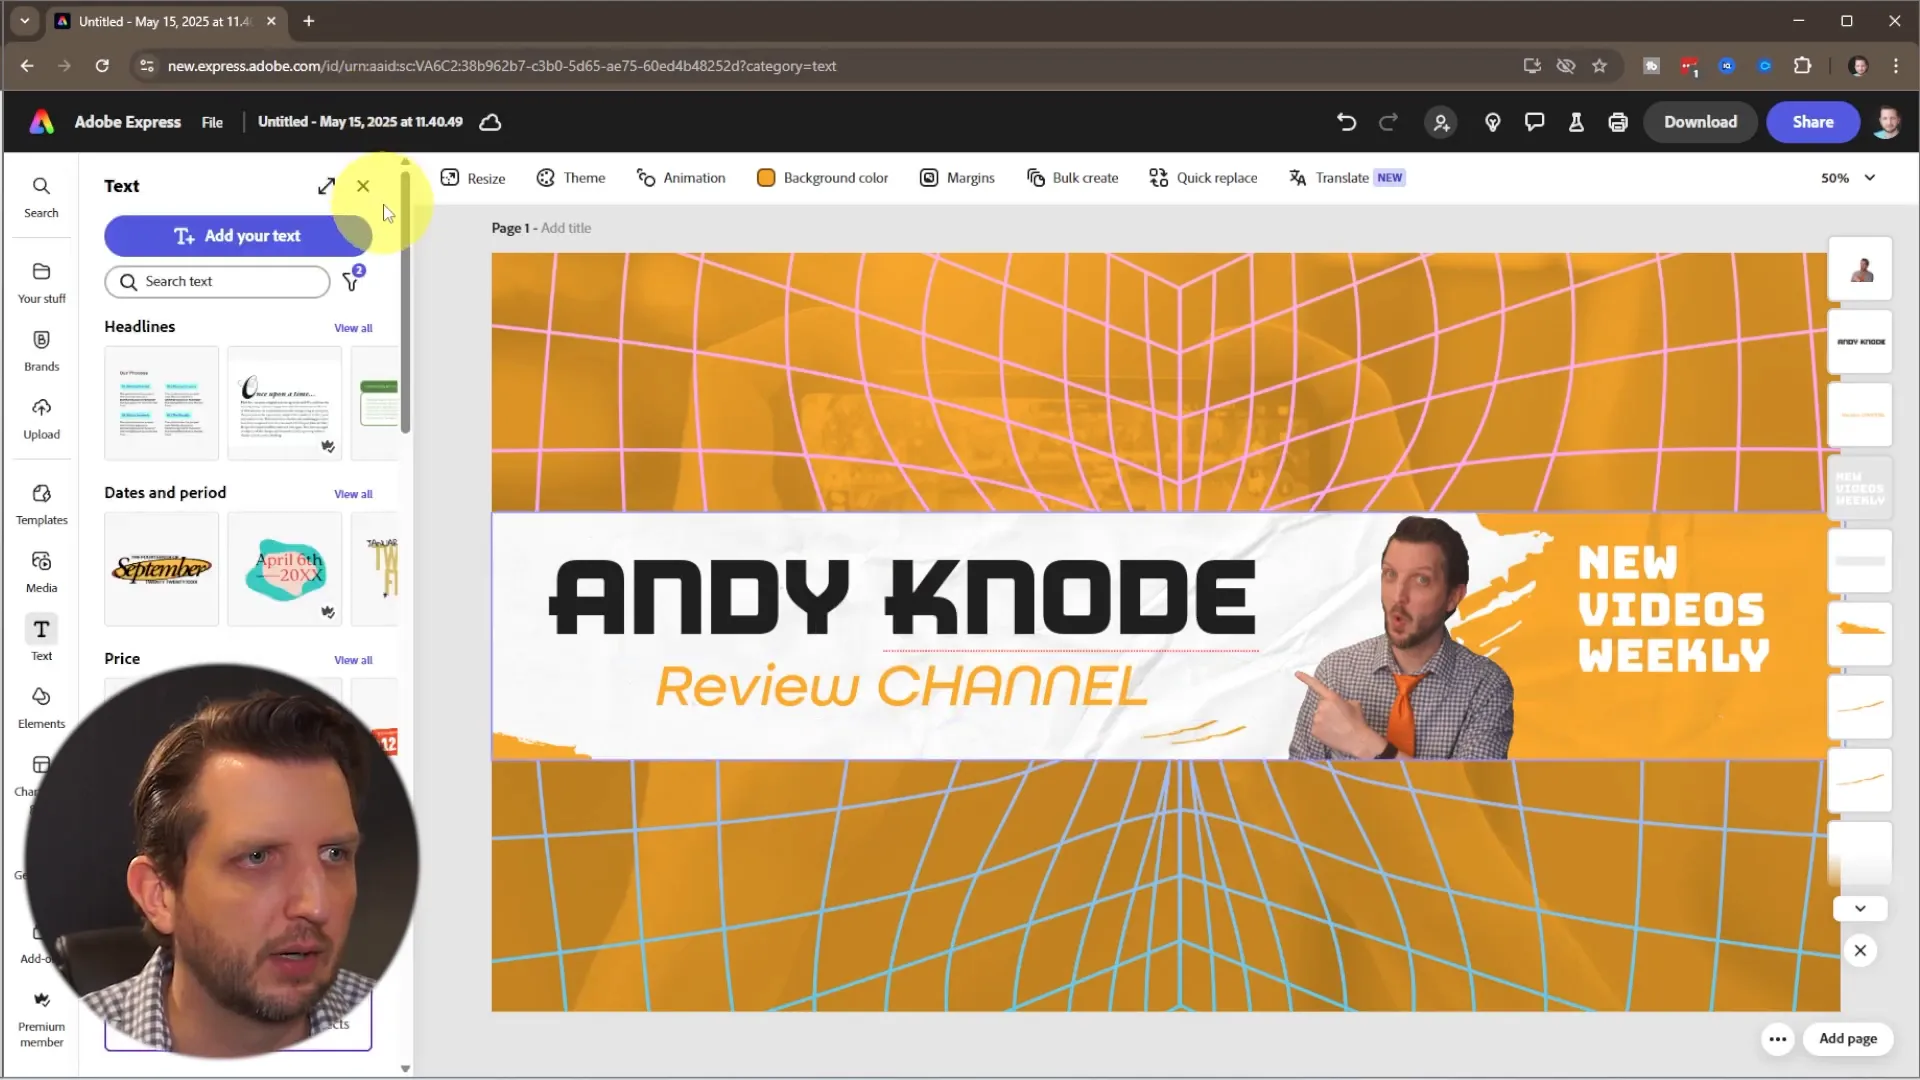Click the 'Add title' page title field

point(566,228)
